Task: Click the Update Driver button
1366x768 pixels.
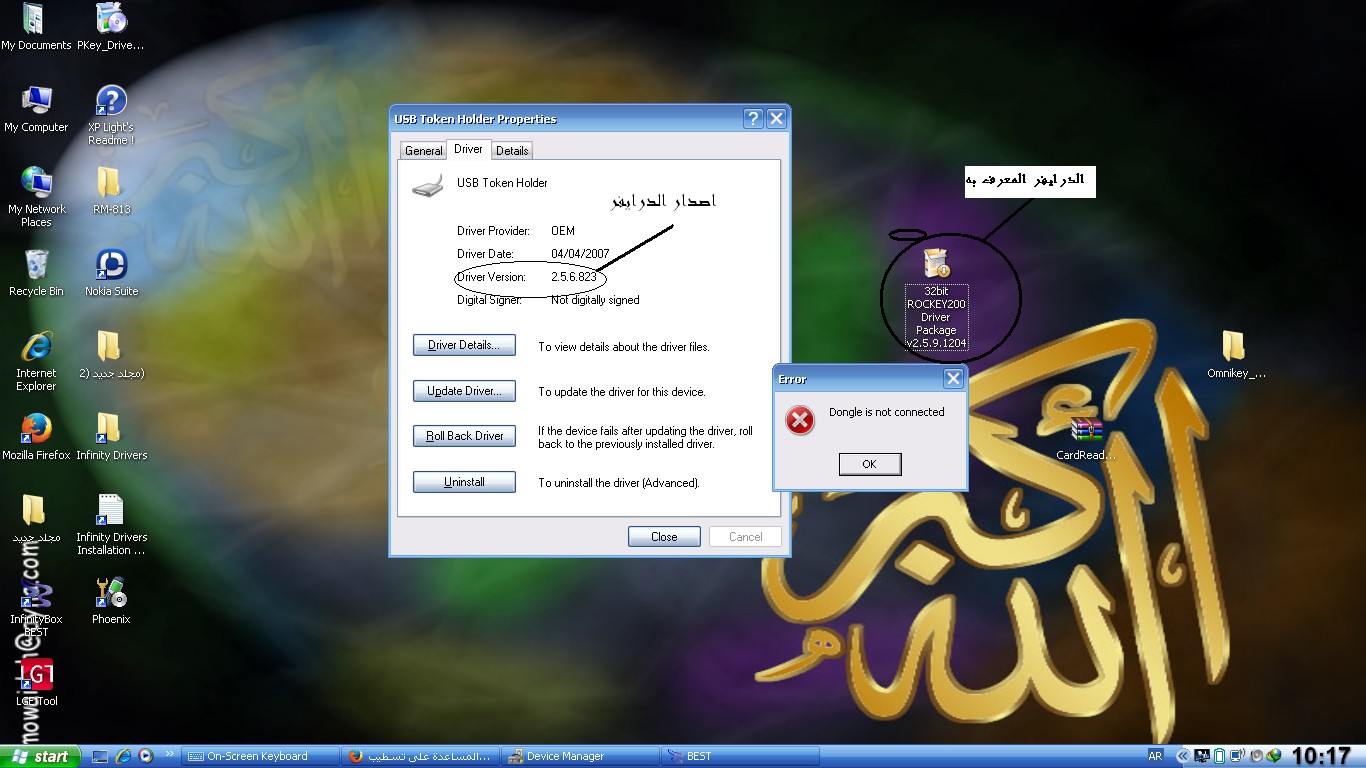Action: pos(464,391)
